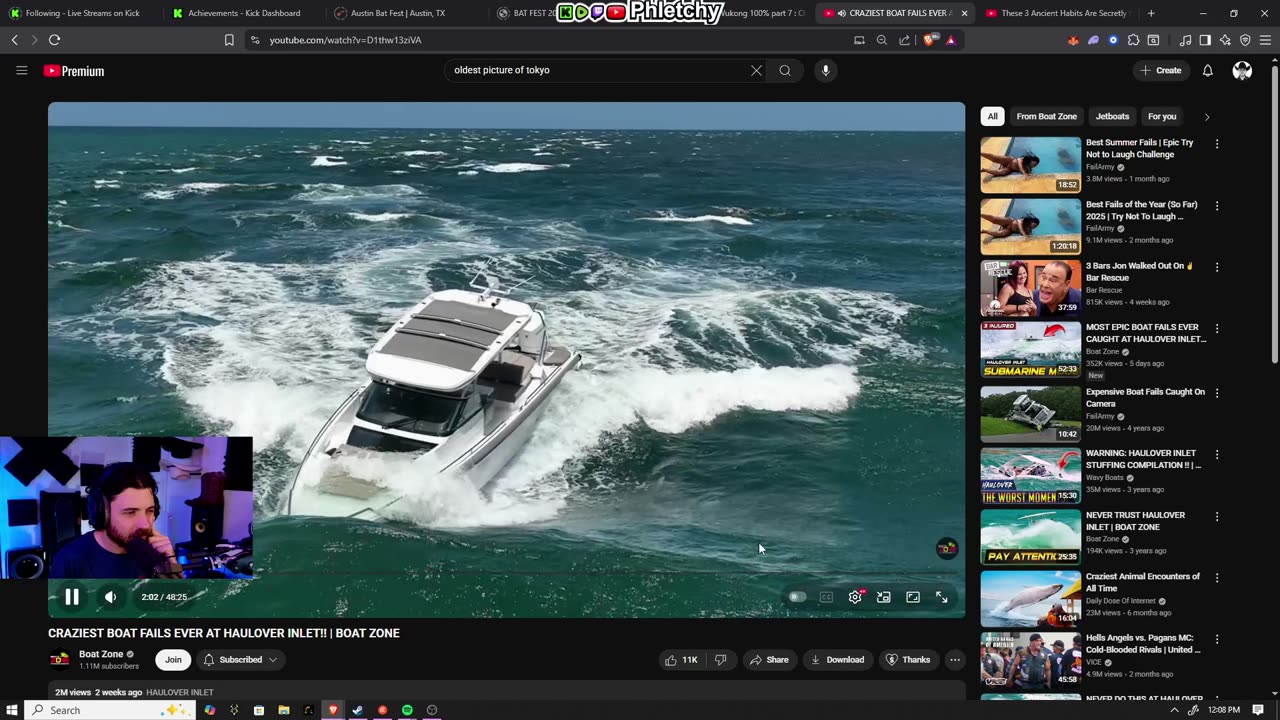
Task: Switch to These 3 Ancient Habits tab
Action: [x=1057, y=13]
